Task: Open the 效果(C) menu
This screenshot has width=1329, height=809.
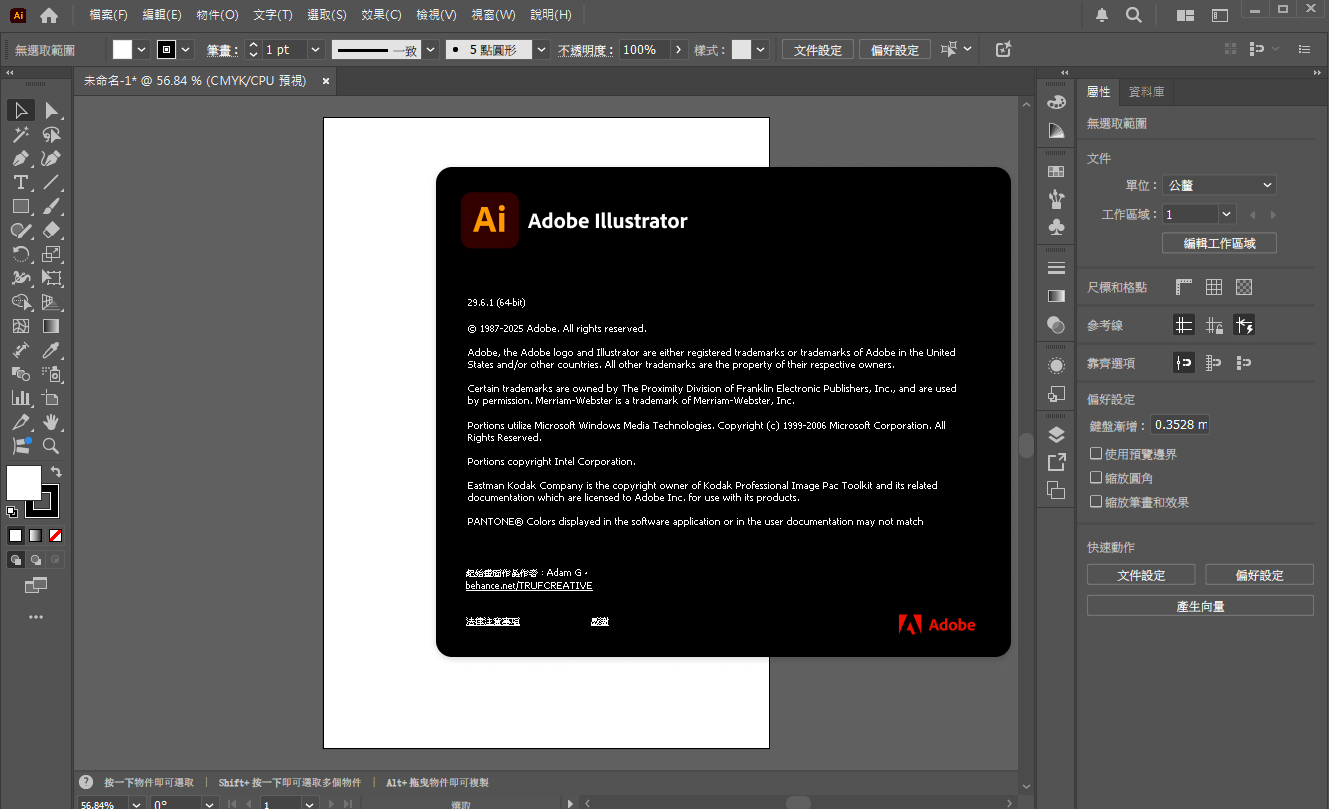Action: tap(381, 15)
